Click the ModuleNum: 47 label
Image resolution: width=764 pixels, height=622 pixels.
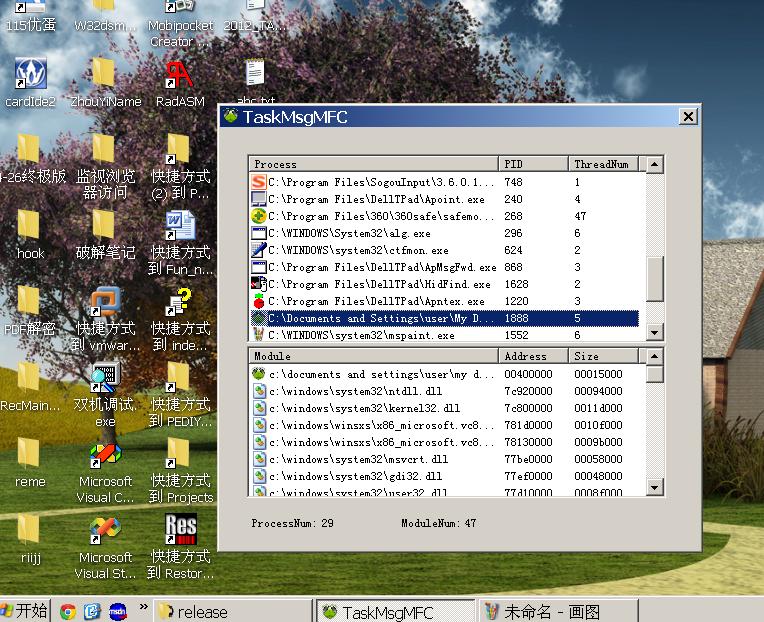coord(439,523)
